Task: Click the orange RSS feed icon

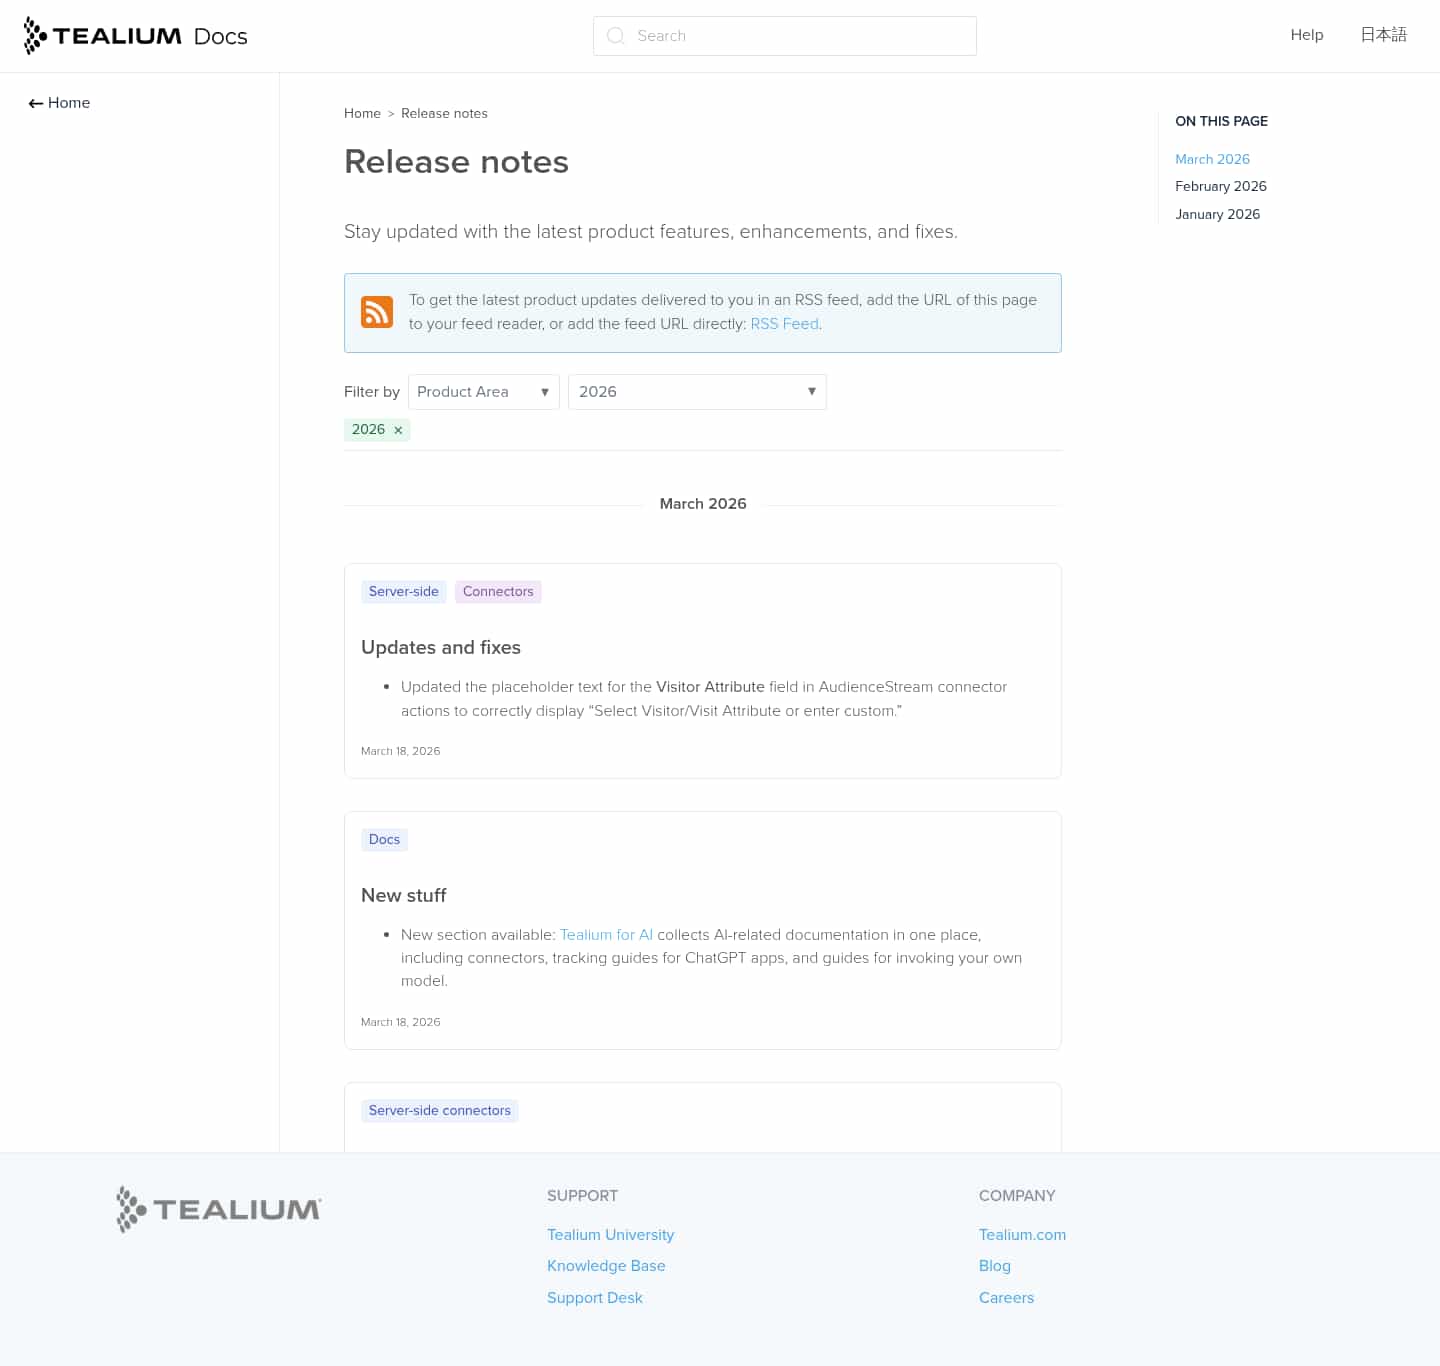Action: point(377,312)
